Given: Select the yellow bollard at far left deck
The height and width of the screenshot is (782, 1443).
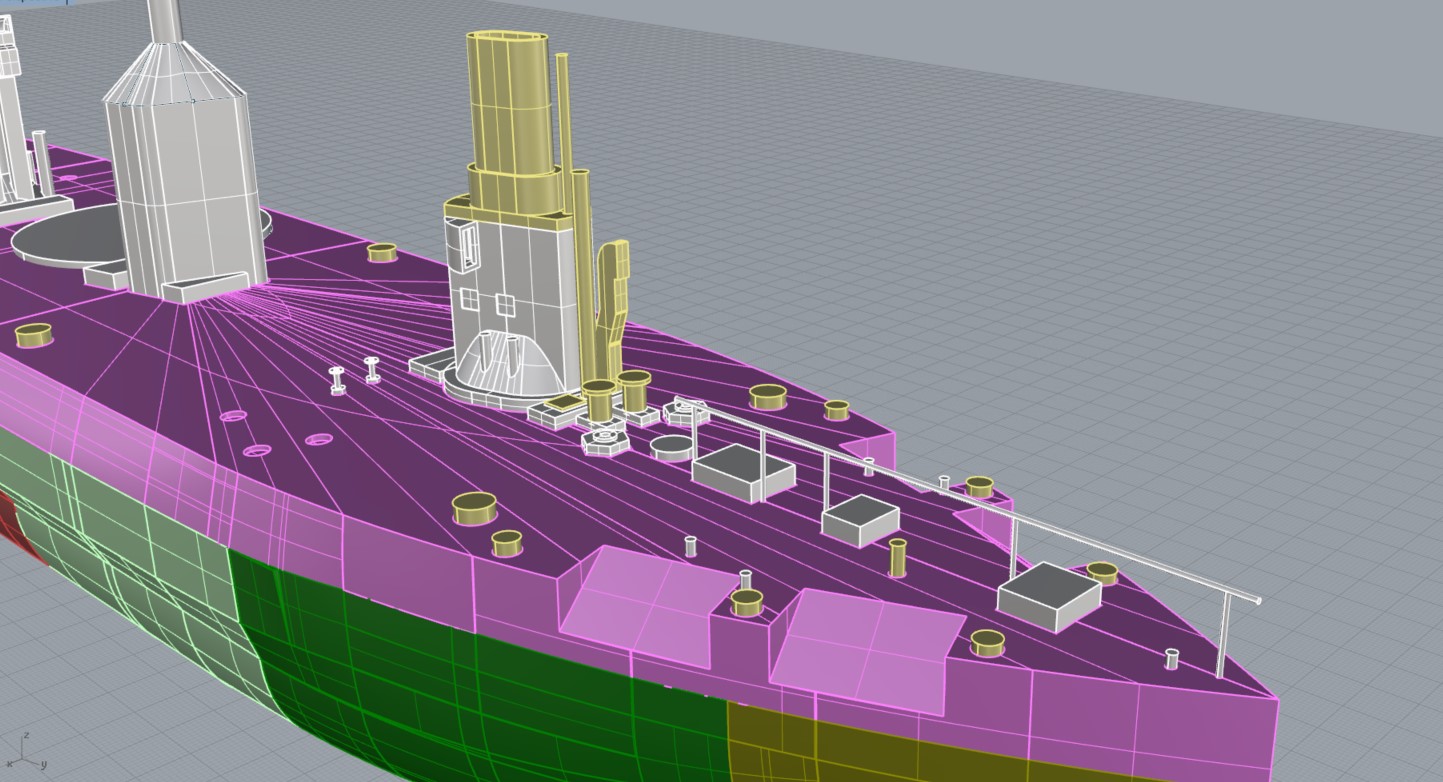Looking at the screenshot, I should click(x=33, y=335).
